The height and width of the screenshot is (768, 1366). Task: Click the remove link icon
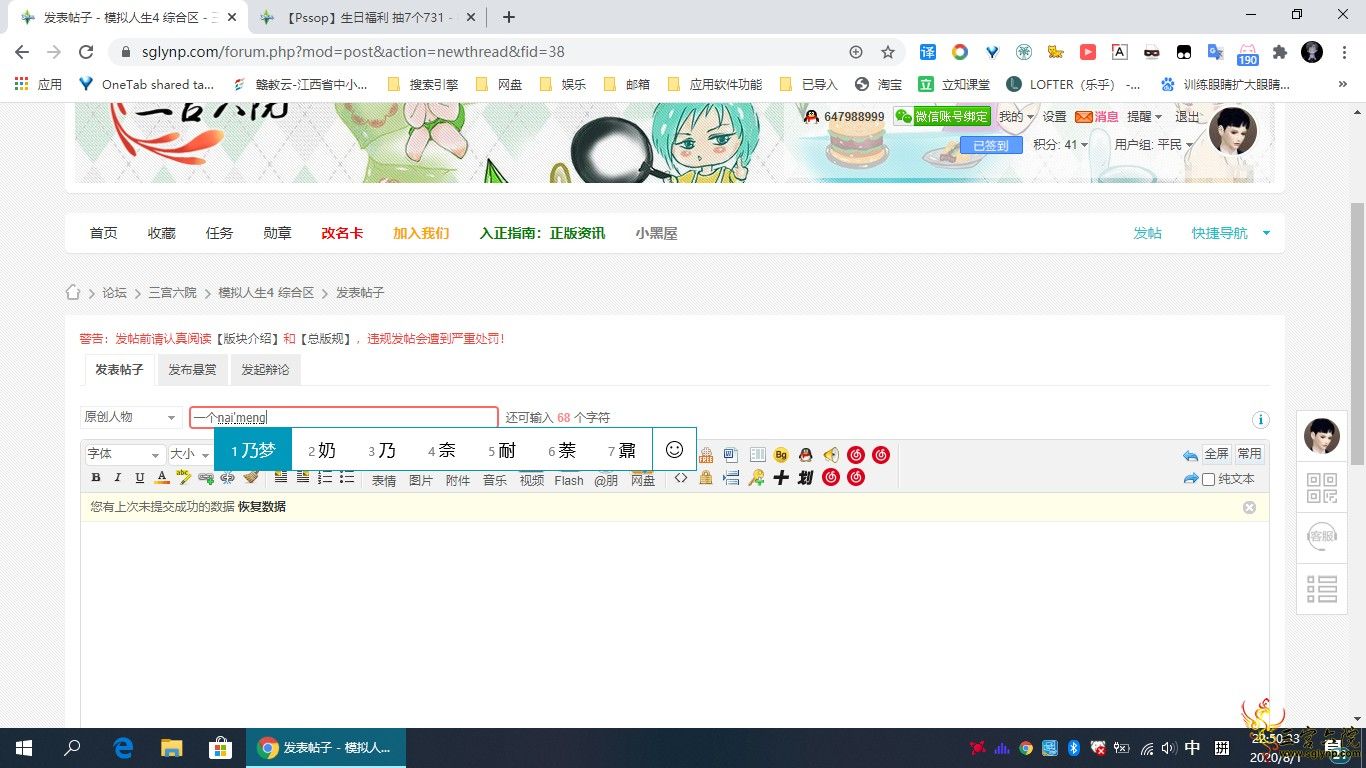click(227, 478)
